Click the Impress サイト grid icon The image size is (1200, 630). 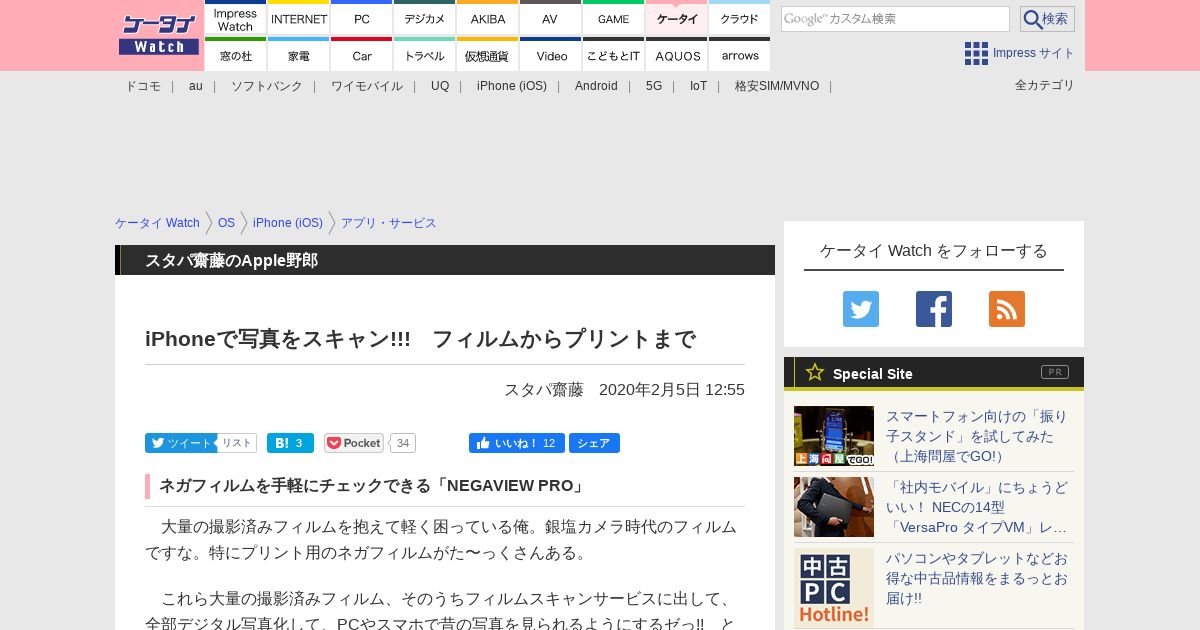[x=976, y=53]
